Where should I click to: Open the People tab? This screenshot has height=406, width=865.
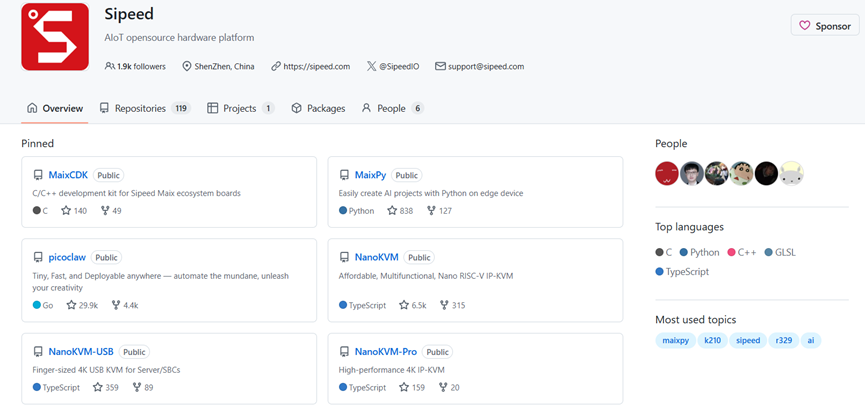[x=392, y=109]
